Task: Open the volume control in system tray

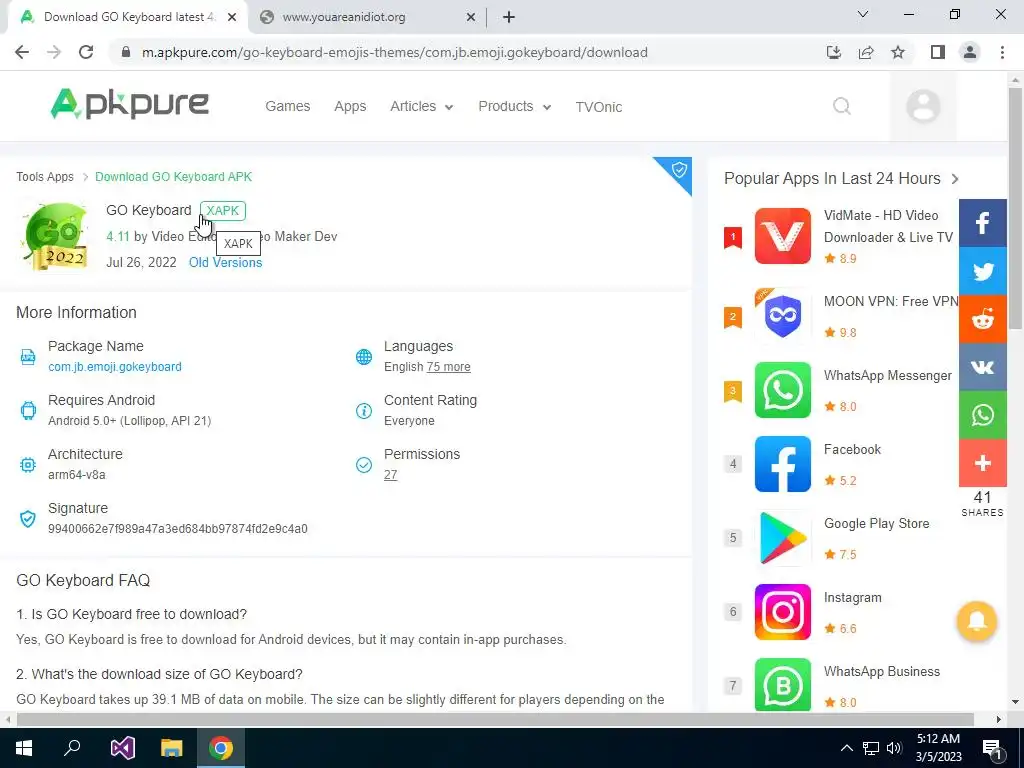Action: pos(895,748)
